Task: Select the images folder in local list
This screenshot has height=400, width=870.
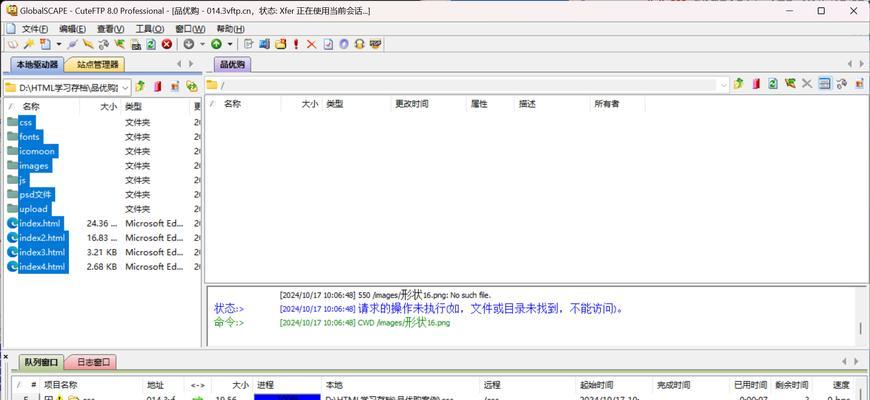Action: tap(34, 166)
